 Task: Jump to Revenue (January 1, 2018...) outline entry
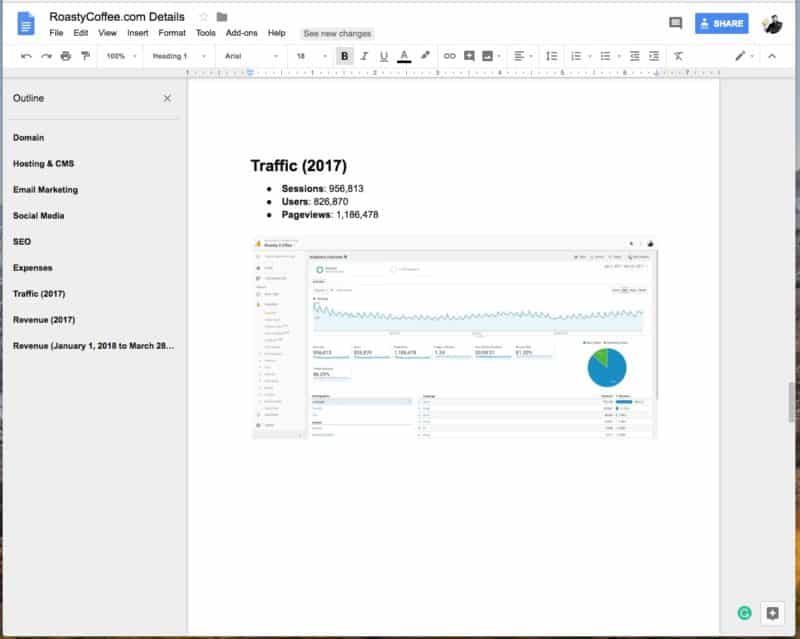[93, 346]
